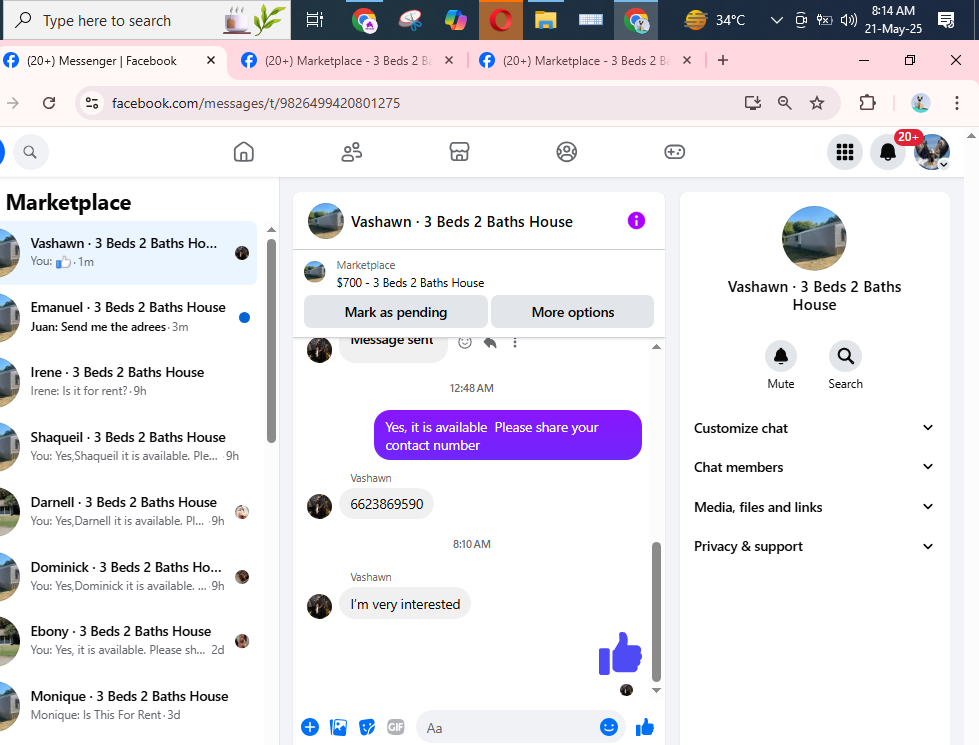979x745 pixels.
Task: Open the Gaming controller icon
Action: (674, 152)
